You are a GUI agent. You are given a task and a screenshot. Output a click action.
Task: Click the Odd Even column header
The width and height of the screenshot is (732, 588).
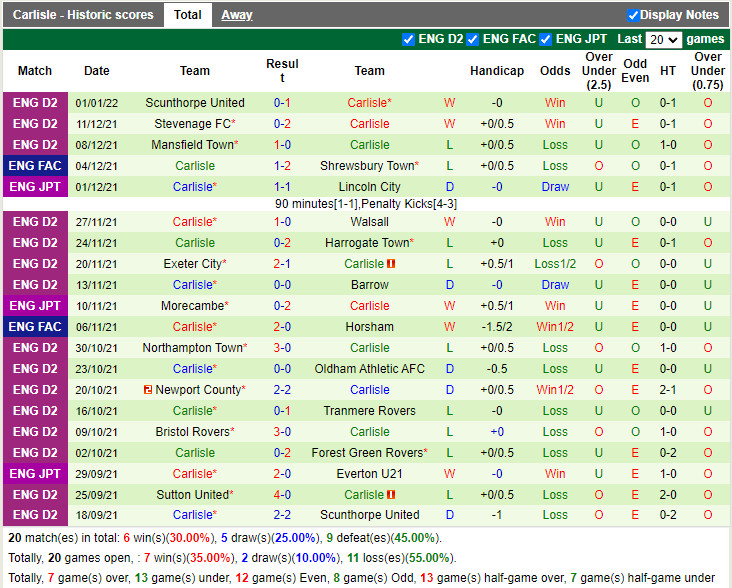click(x=635, y=71)
